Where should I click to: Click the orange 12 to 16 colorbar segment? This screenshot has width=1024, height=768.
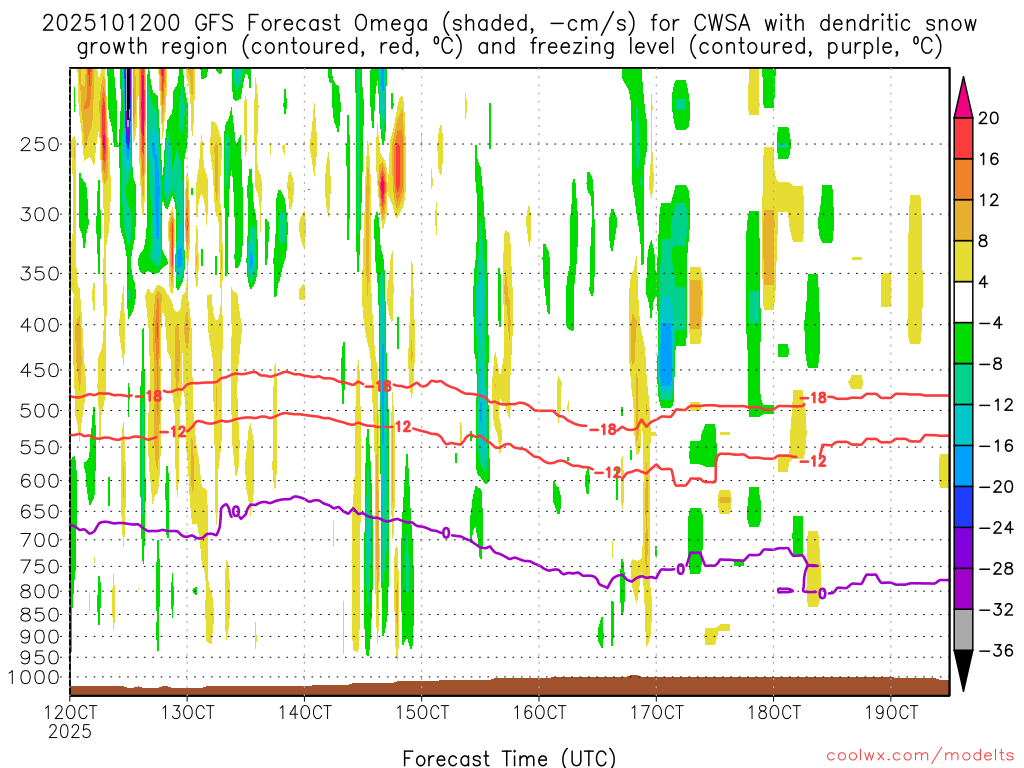coord(963,180)
